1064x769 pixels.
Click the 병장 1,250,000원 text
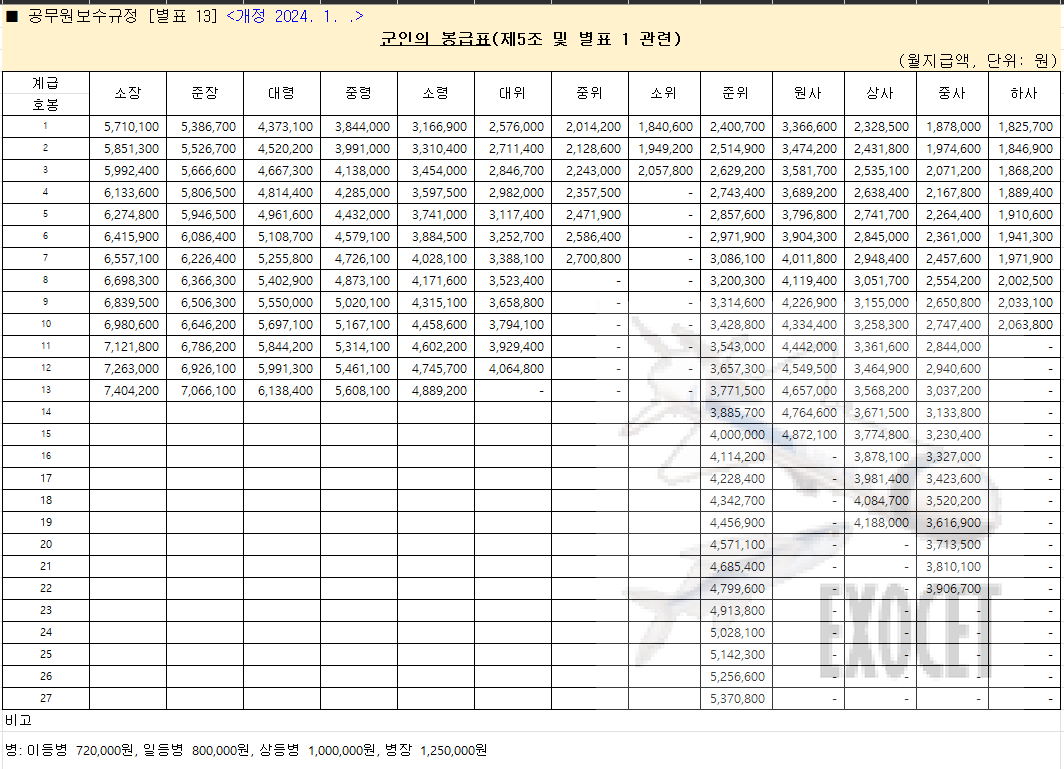(436, 750)
